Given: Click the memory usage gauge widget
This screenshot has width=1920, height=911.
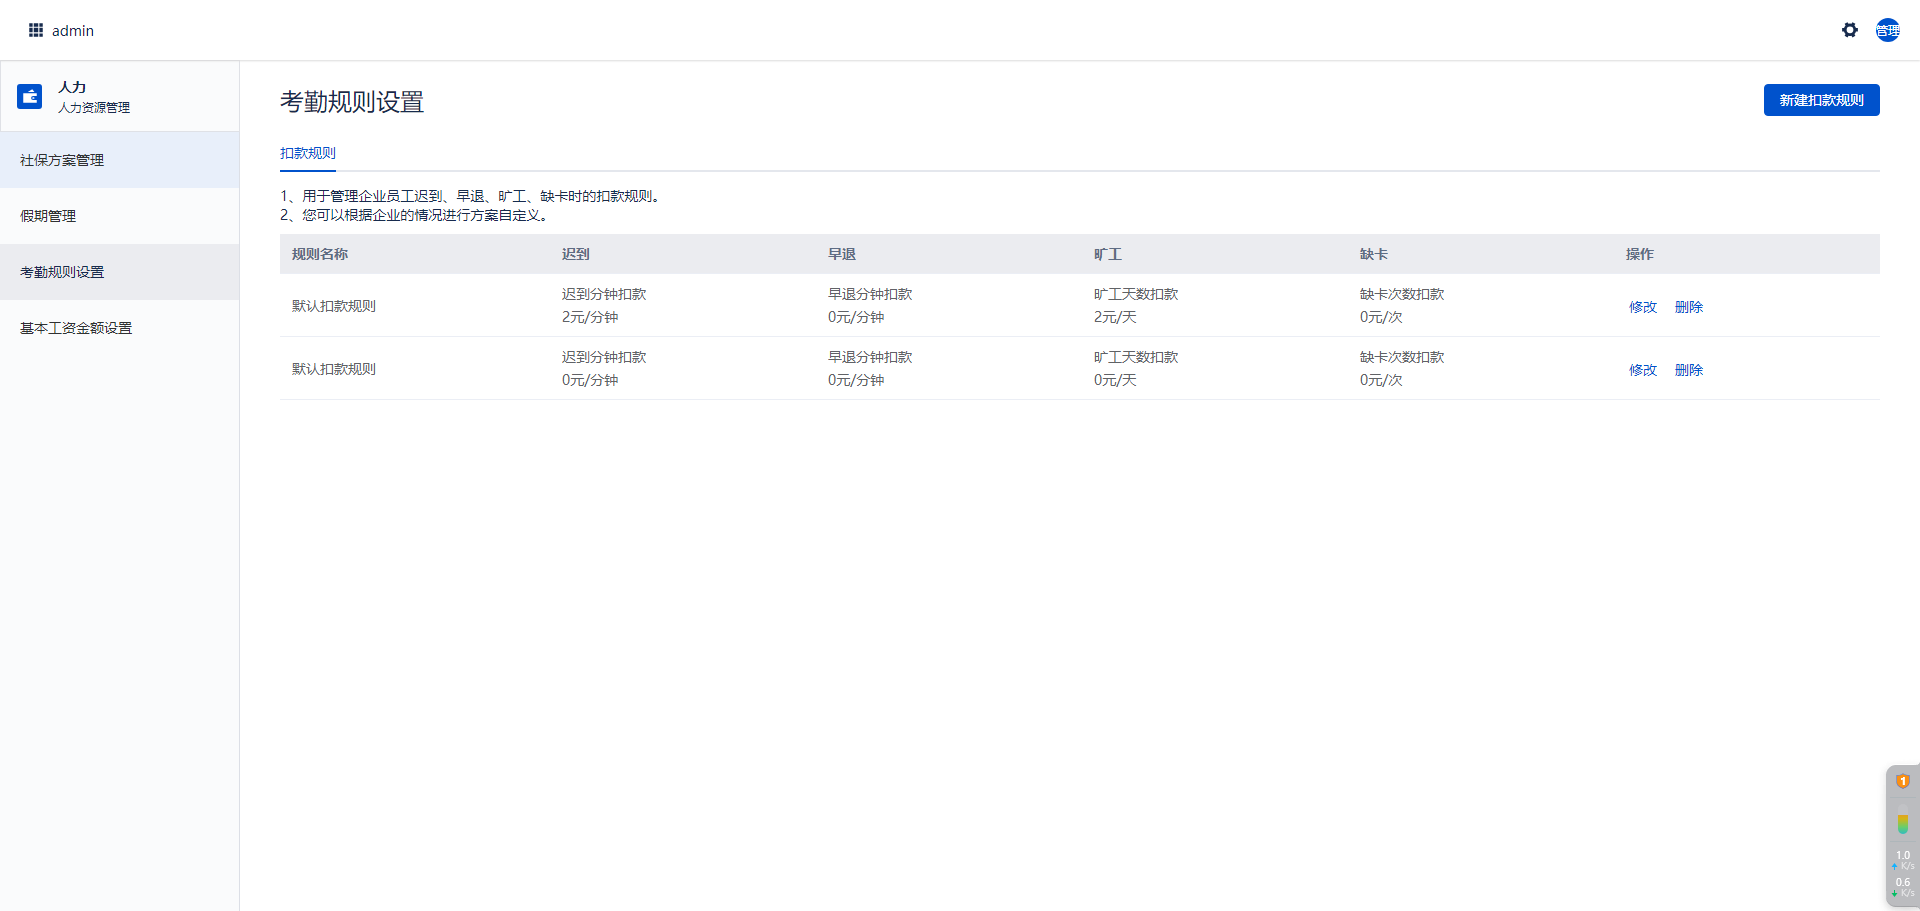Looking at the screenshot, I should (x=1903, y=824).
